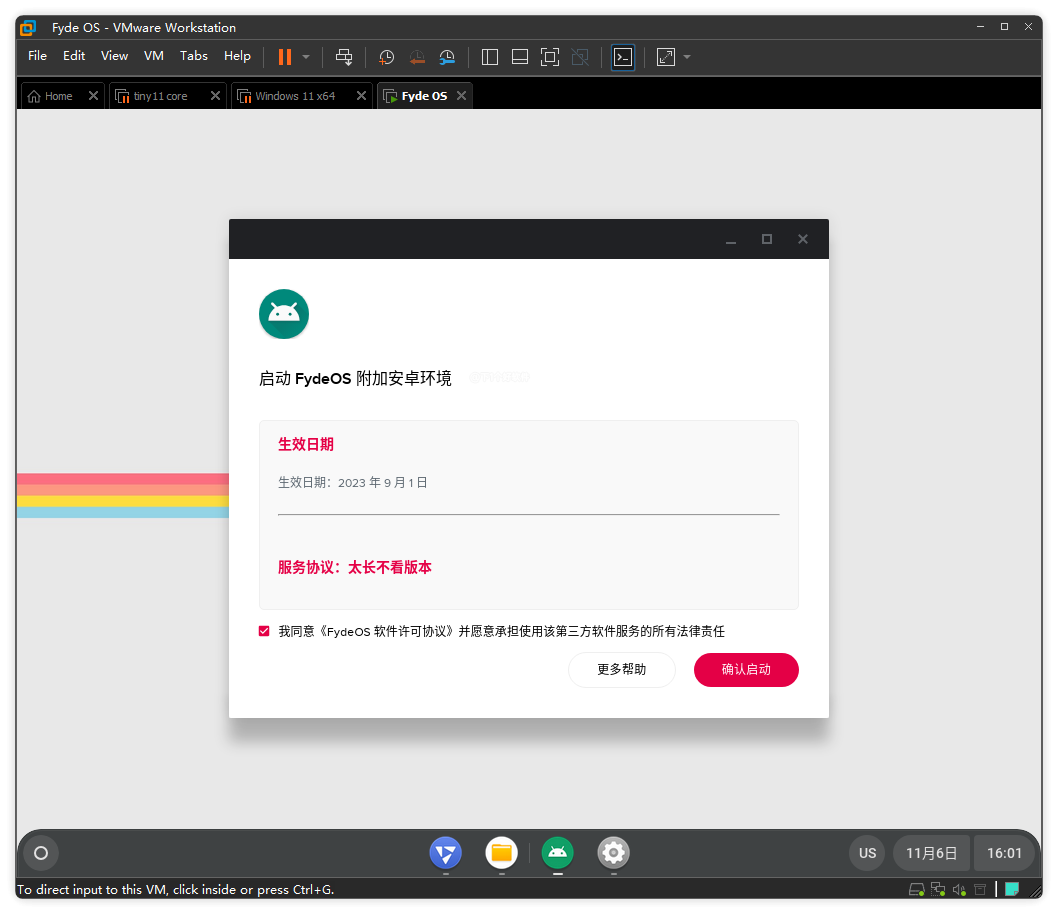Click the orange Pause VM button
Image resolution: width=1058 pixels, height=914 pixels.
tap(285, 57)
